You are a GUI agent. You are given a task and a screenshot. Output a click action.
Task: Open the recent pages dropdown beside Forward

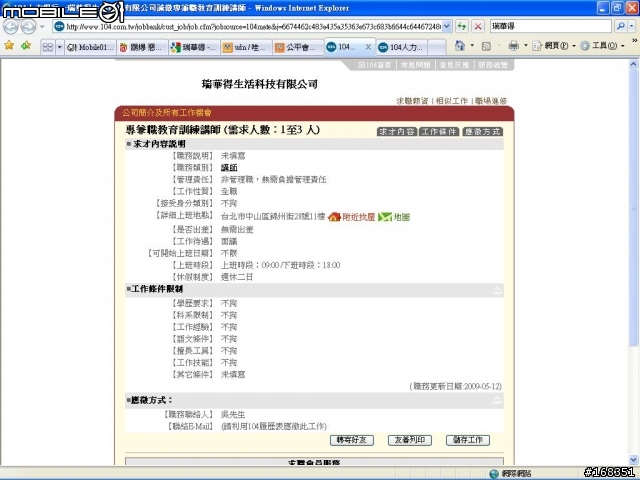point(42,27)
